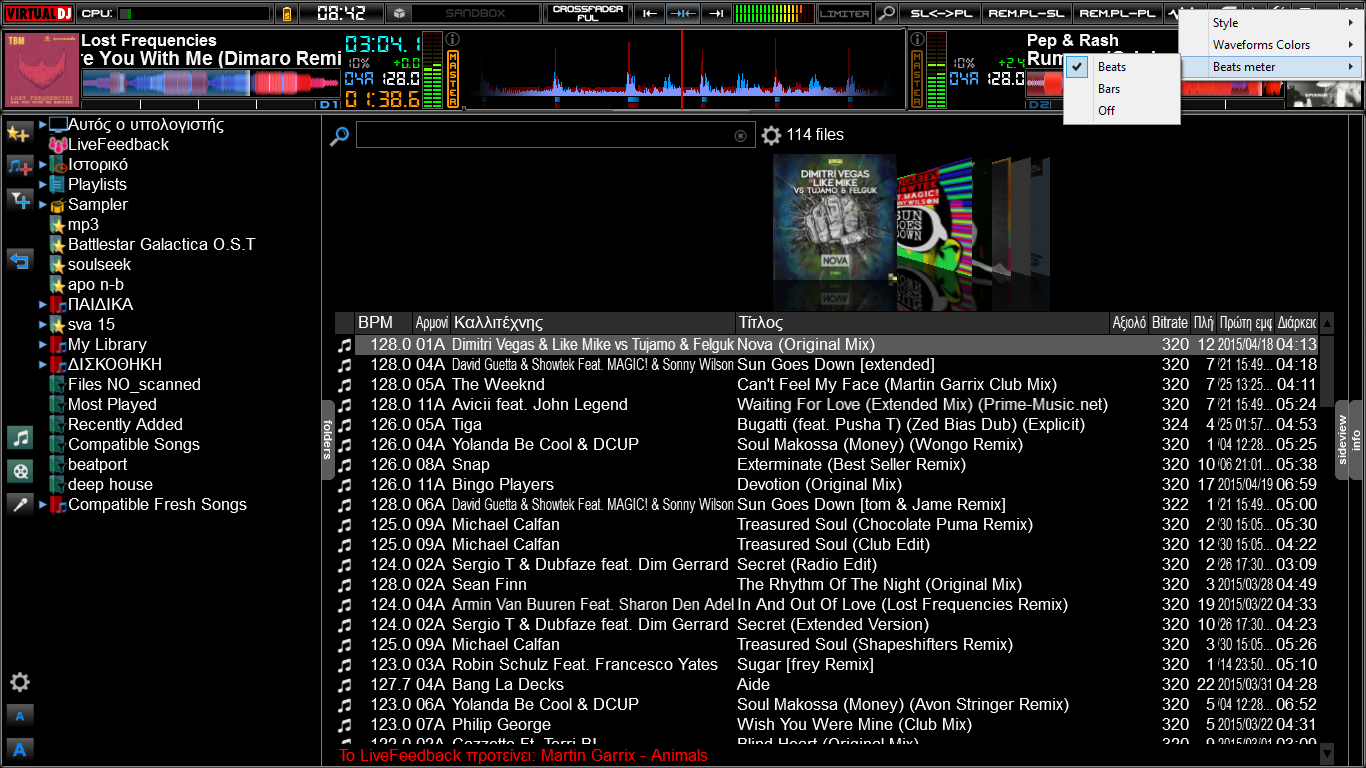This screenshot has width=1366, height=768.
Task: Sort the list by the BPM column header
Action: [x=384, y=323]
